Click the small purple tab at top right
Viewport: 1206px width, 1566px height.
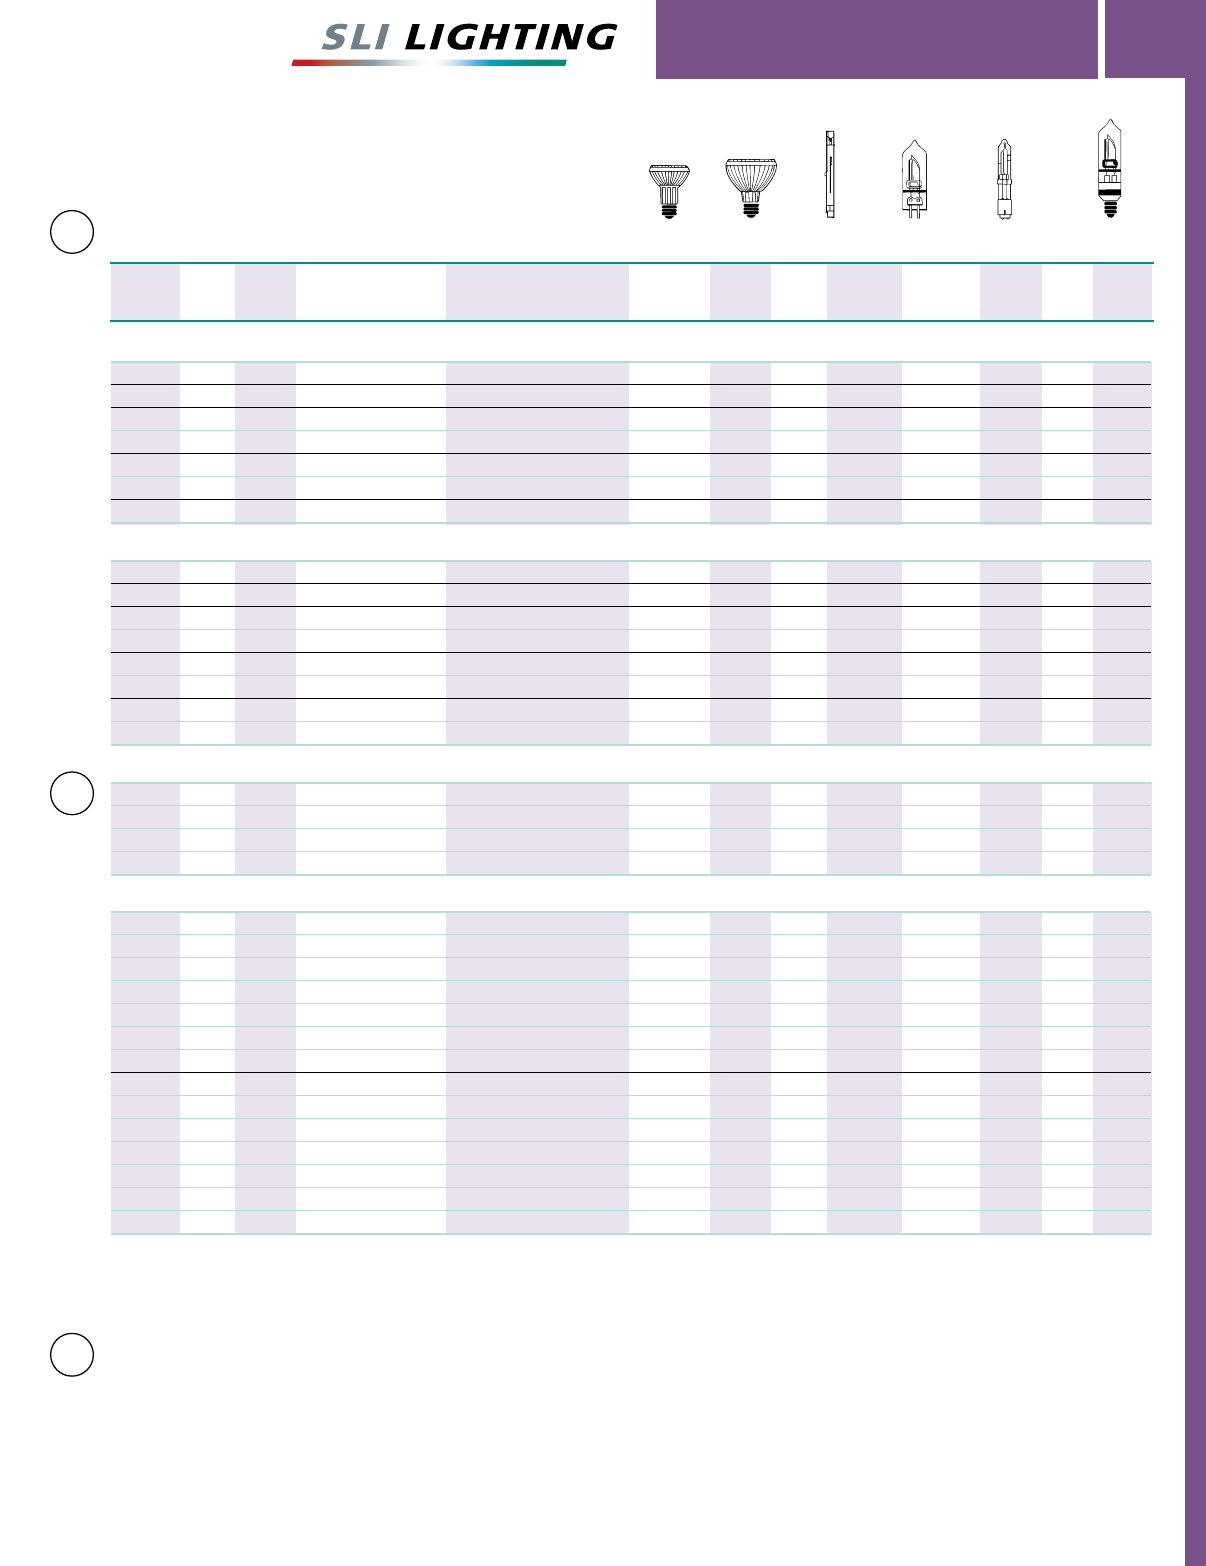(1155, 39)
